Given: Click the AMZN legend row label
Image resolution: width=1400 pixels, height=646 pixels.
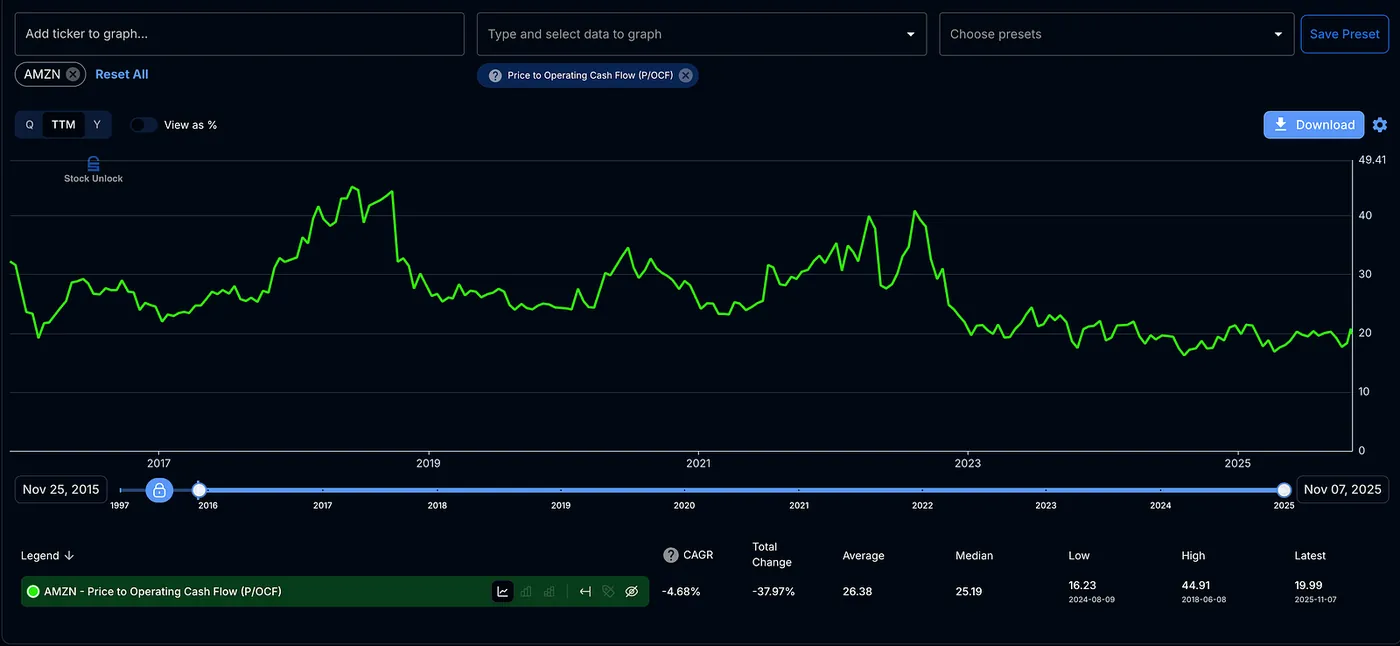Looking at the screenshot, I should [x=163, y=592].
